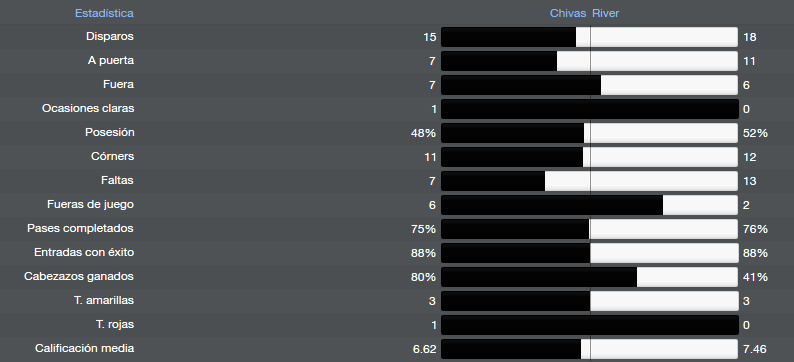
Task: Click the River team header
Action: (x=606, y=13)
